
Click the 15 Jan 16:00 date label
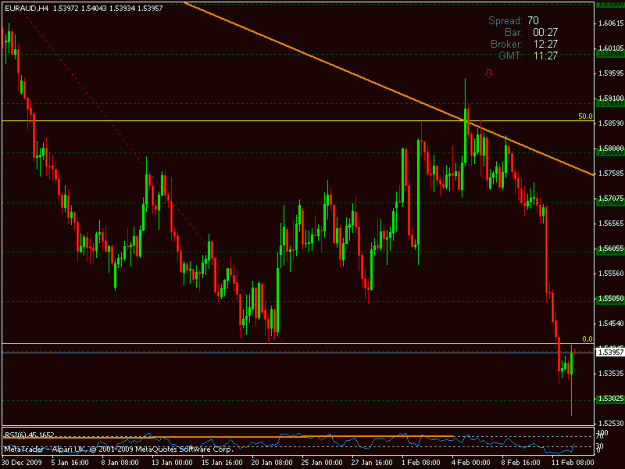tap(222, 462)
